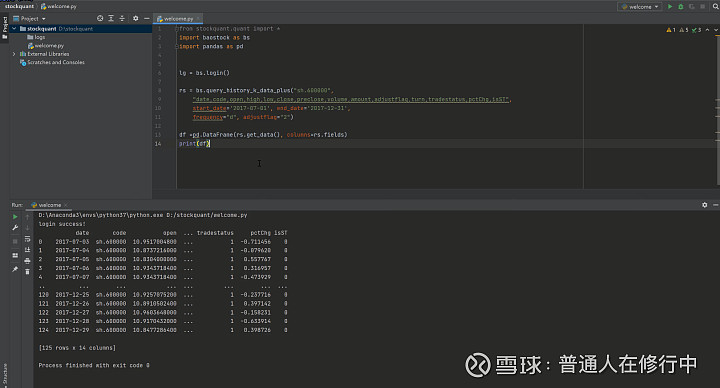Viewport: 720px width, 388px height.
Task: Click the locate opened file target icon
Action: tap(100, 18)
